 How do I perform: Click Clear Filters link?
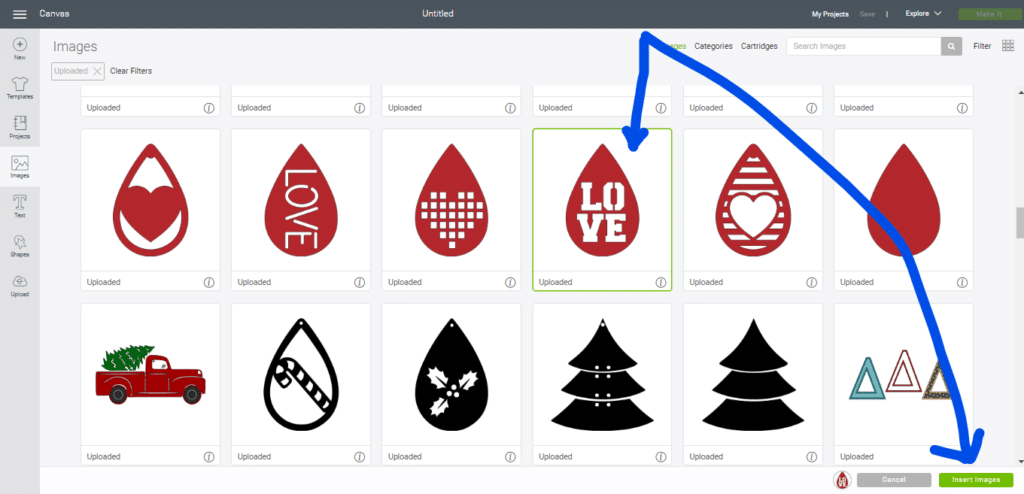pyautogui.click(x=131, y=71)
